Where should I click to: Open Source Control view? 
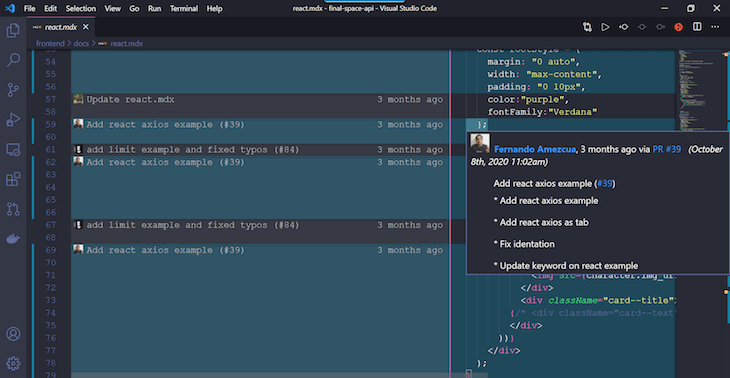[13, 90]
